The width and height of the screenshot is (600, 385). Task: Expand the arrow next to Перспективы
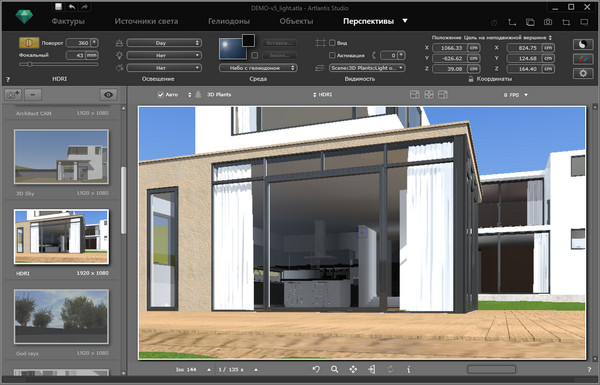coord(405,21)
